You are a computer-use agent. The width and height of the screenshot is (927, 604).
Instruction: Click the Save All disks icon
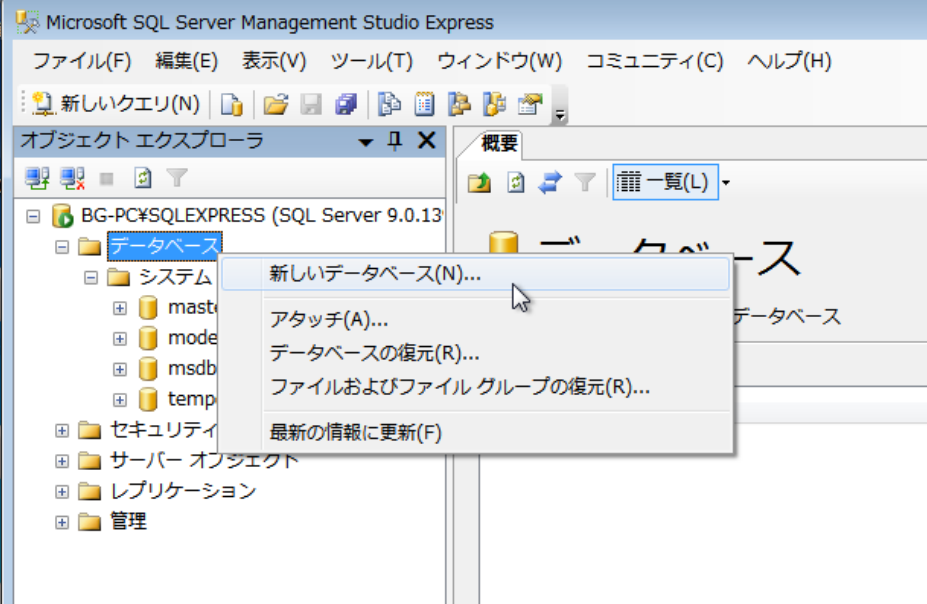[346, 104]
